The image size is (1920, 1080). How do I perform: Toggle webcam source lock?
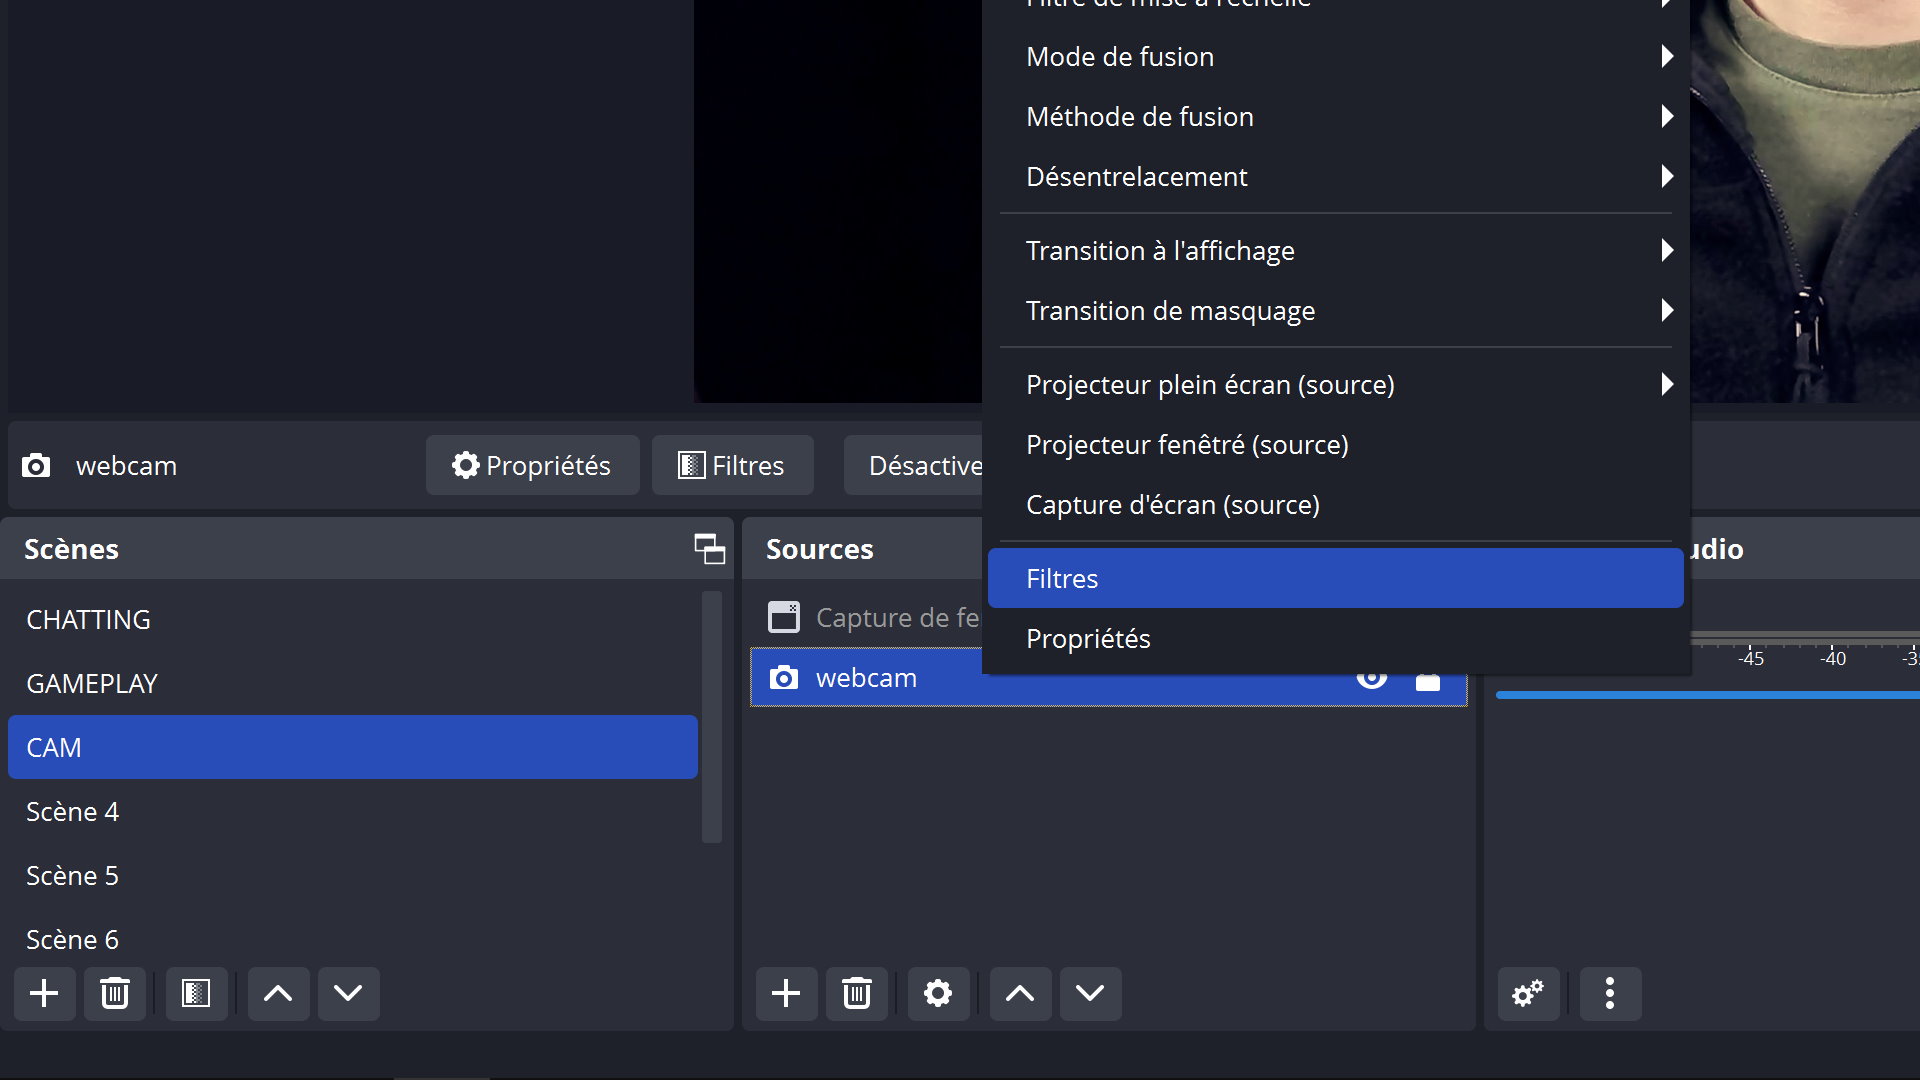pyautogui.click(x=1428, y=683)
